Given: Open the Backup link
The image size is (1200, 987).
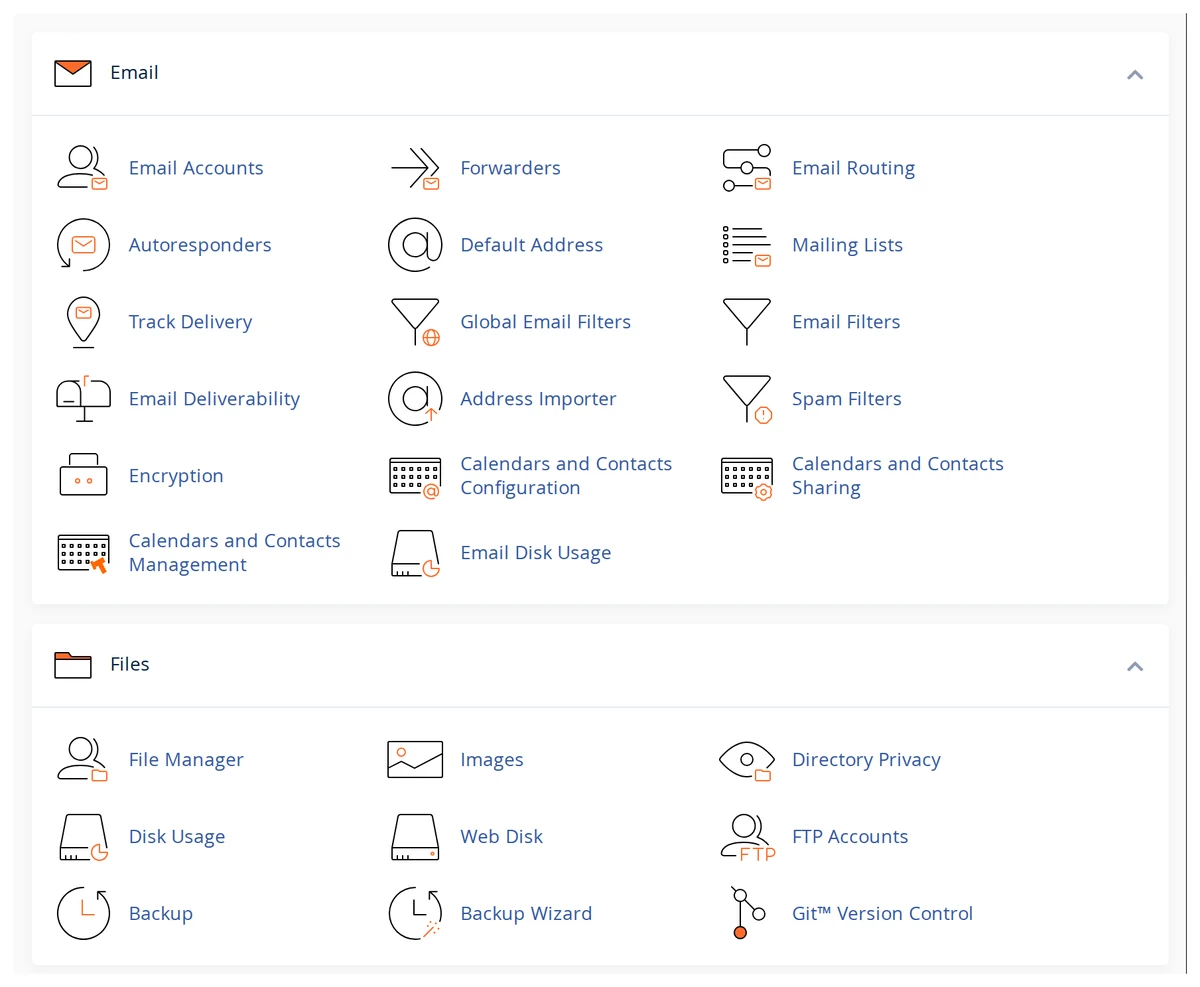Looking at the screenshot, I should 161,914.
